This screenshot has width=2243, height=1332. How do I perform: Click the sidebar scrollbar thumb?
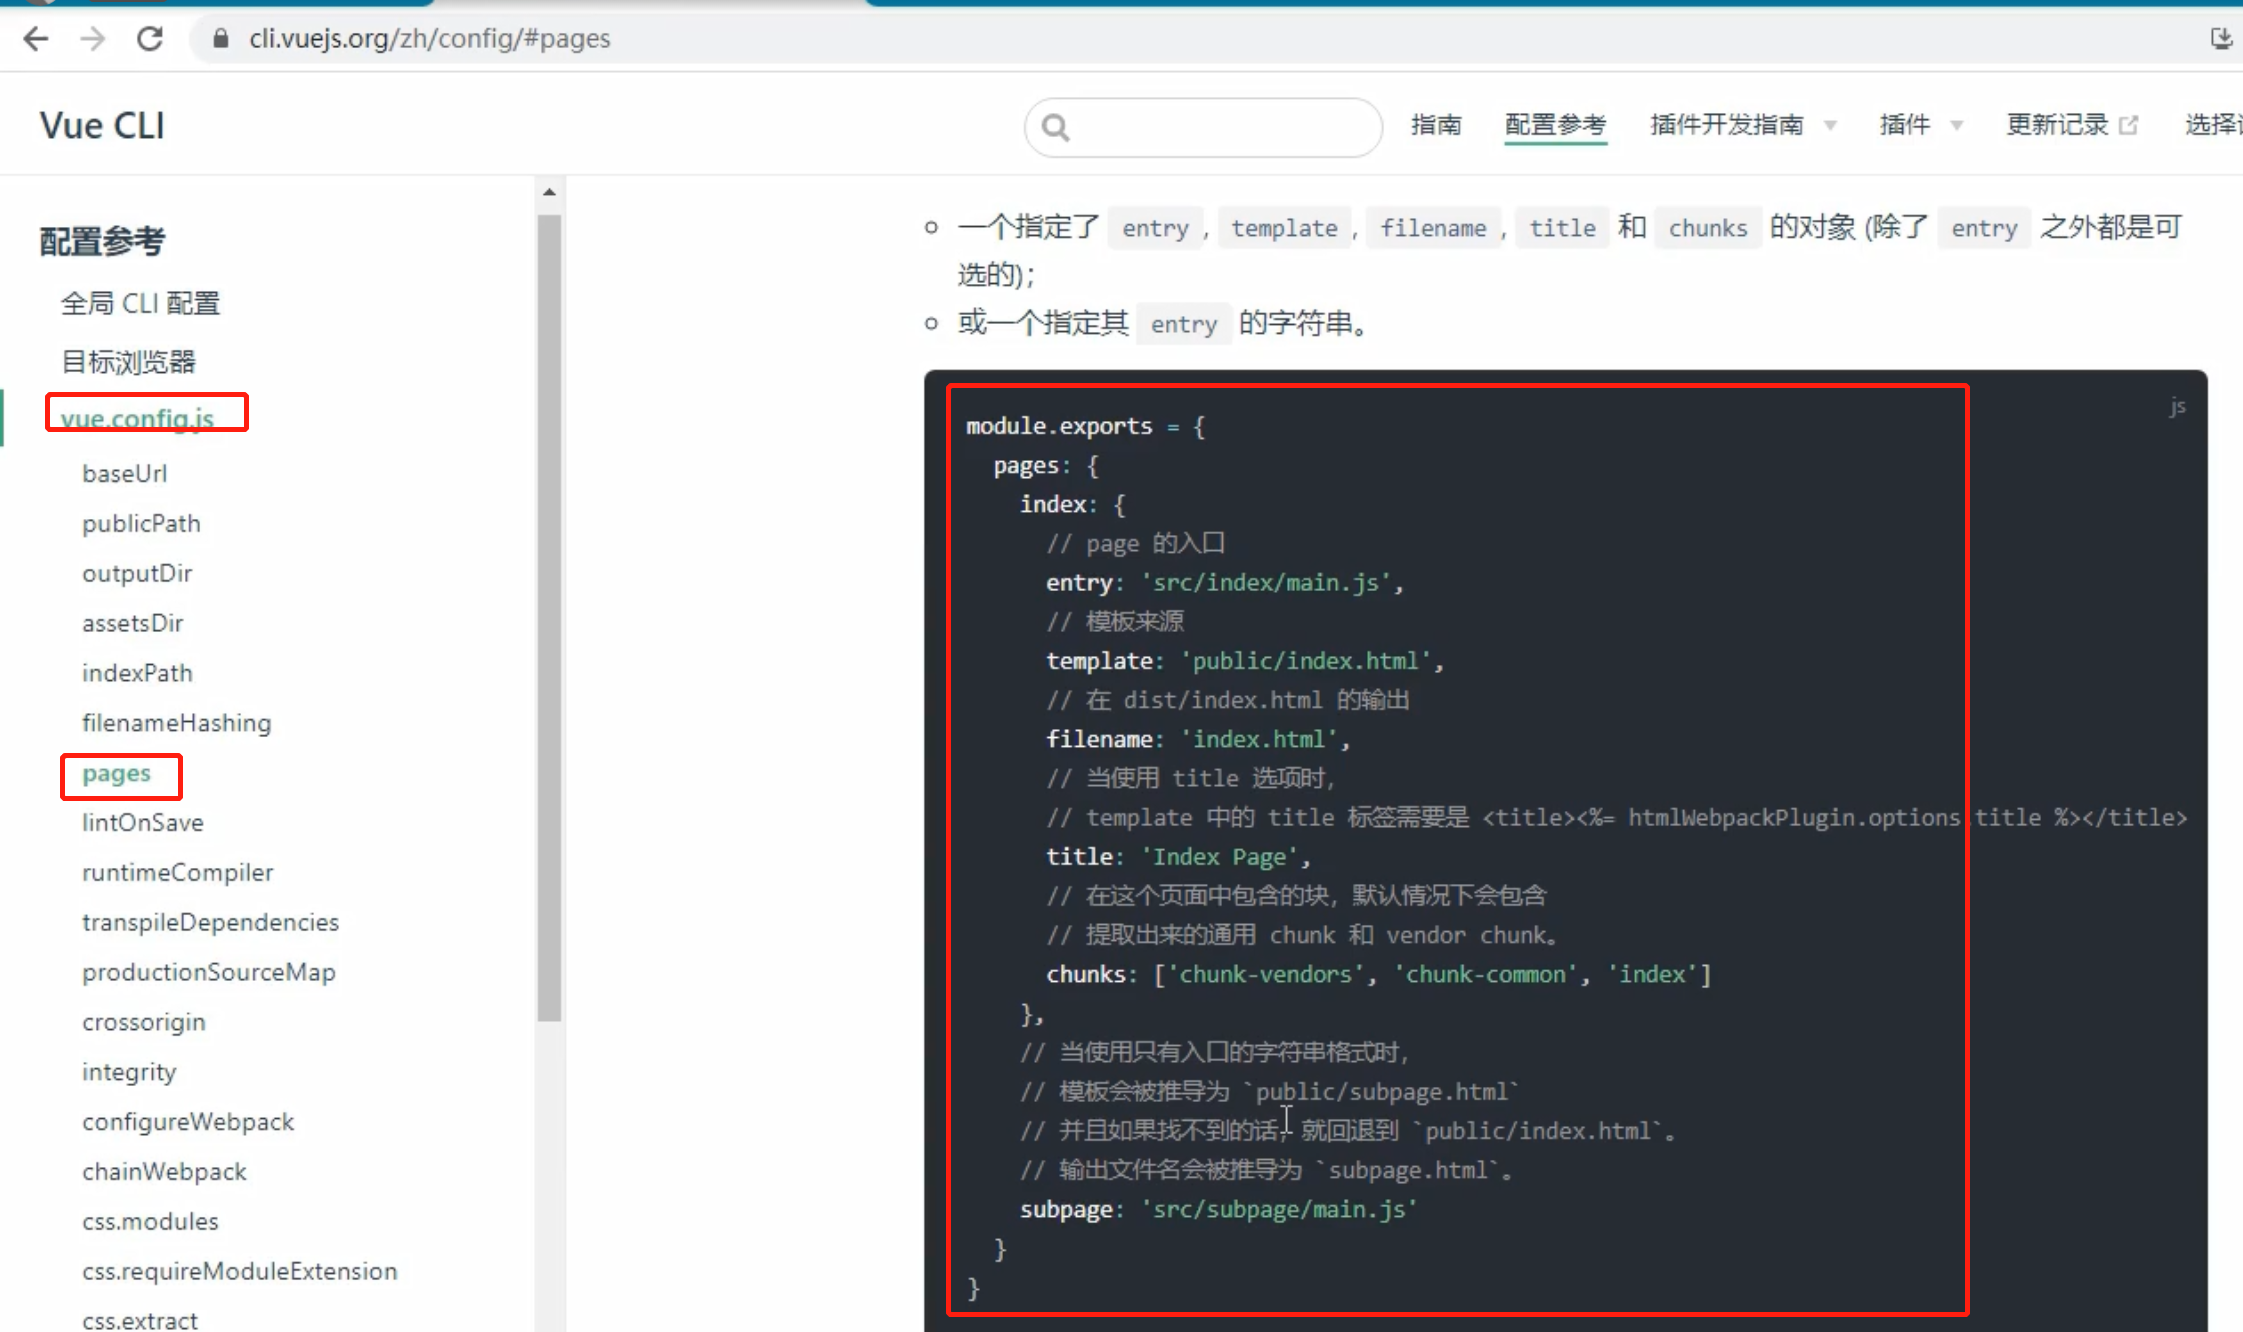pyautogui.click(x=549, y=617)
